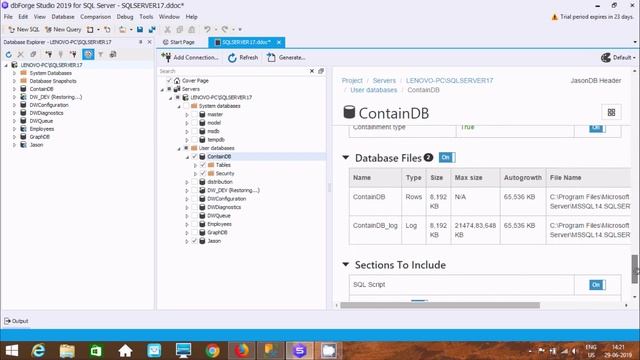
Task: Open the File menu
Action: point(8,17)
